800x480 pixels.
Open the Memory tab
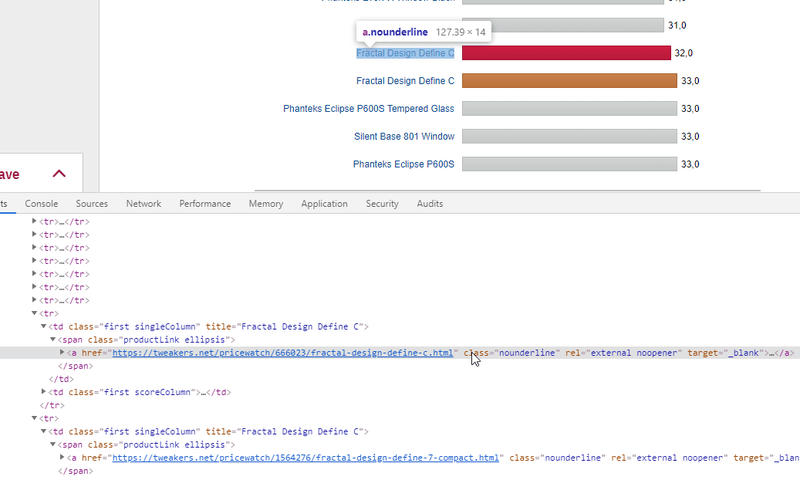(x=266, y=204)
